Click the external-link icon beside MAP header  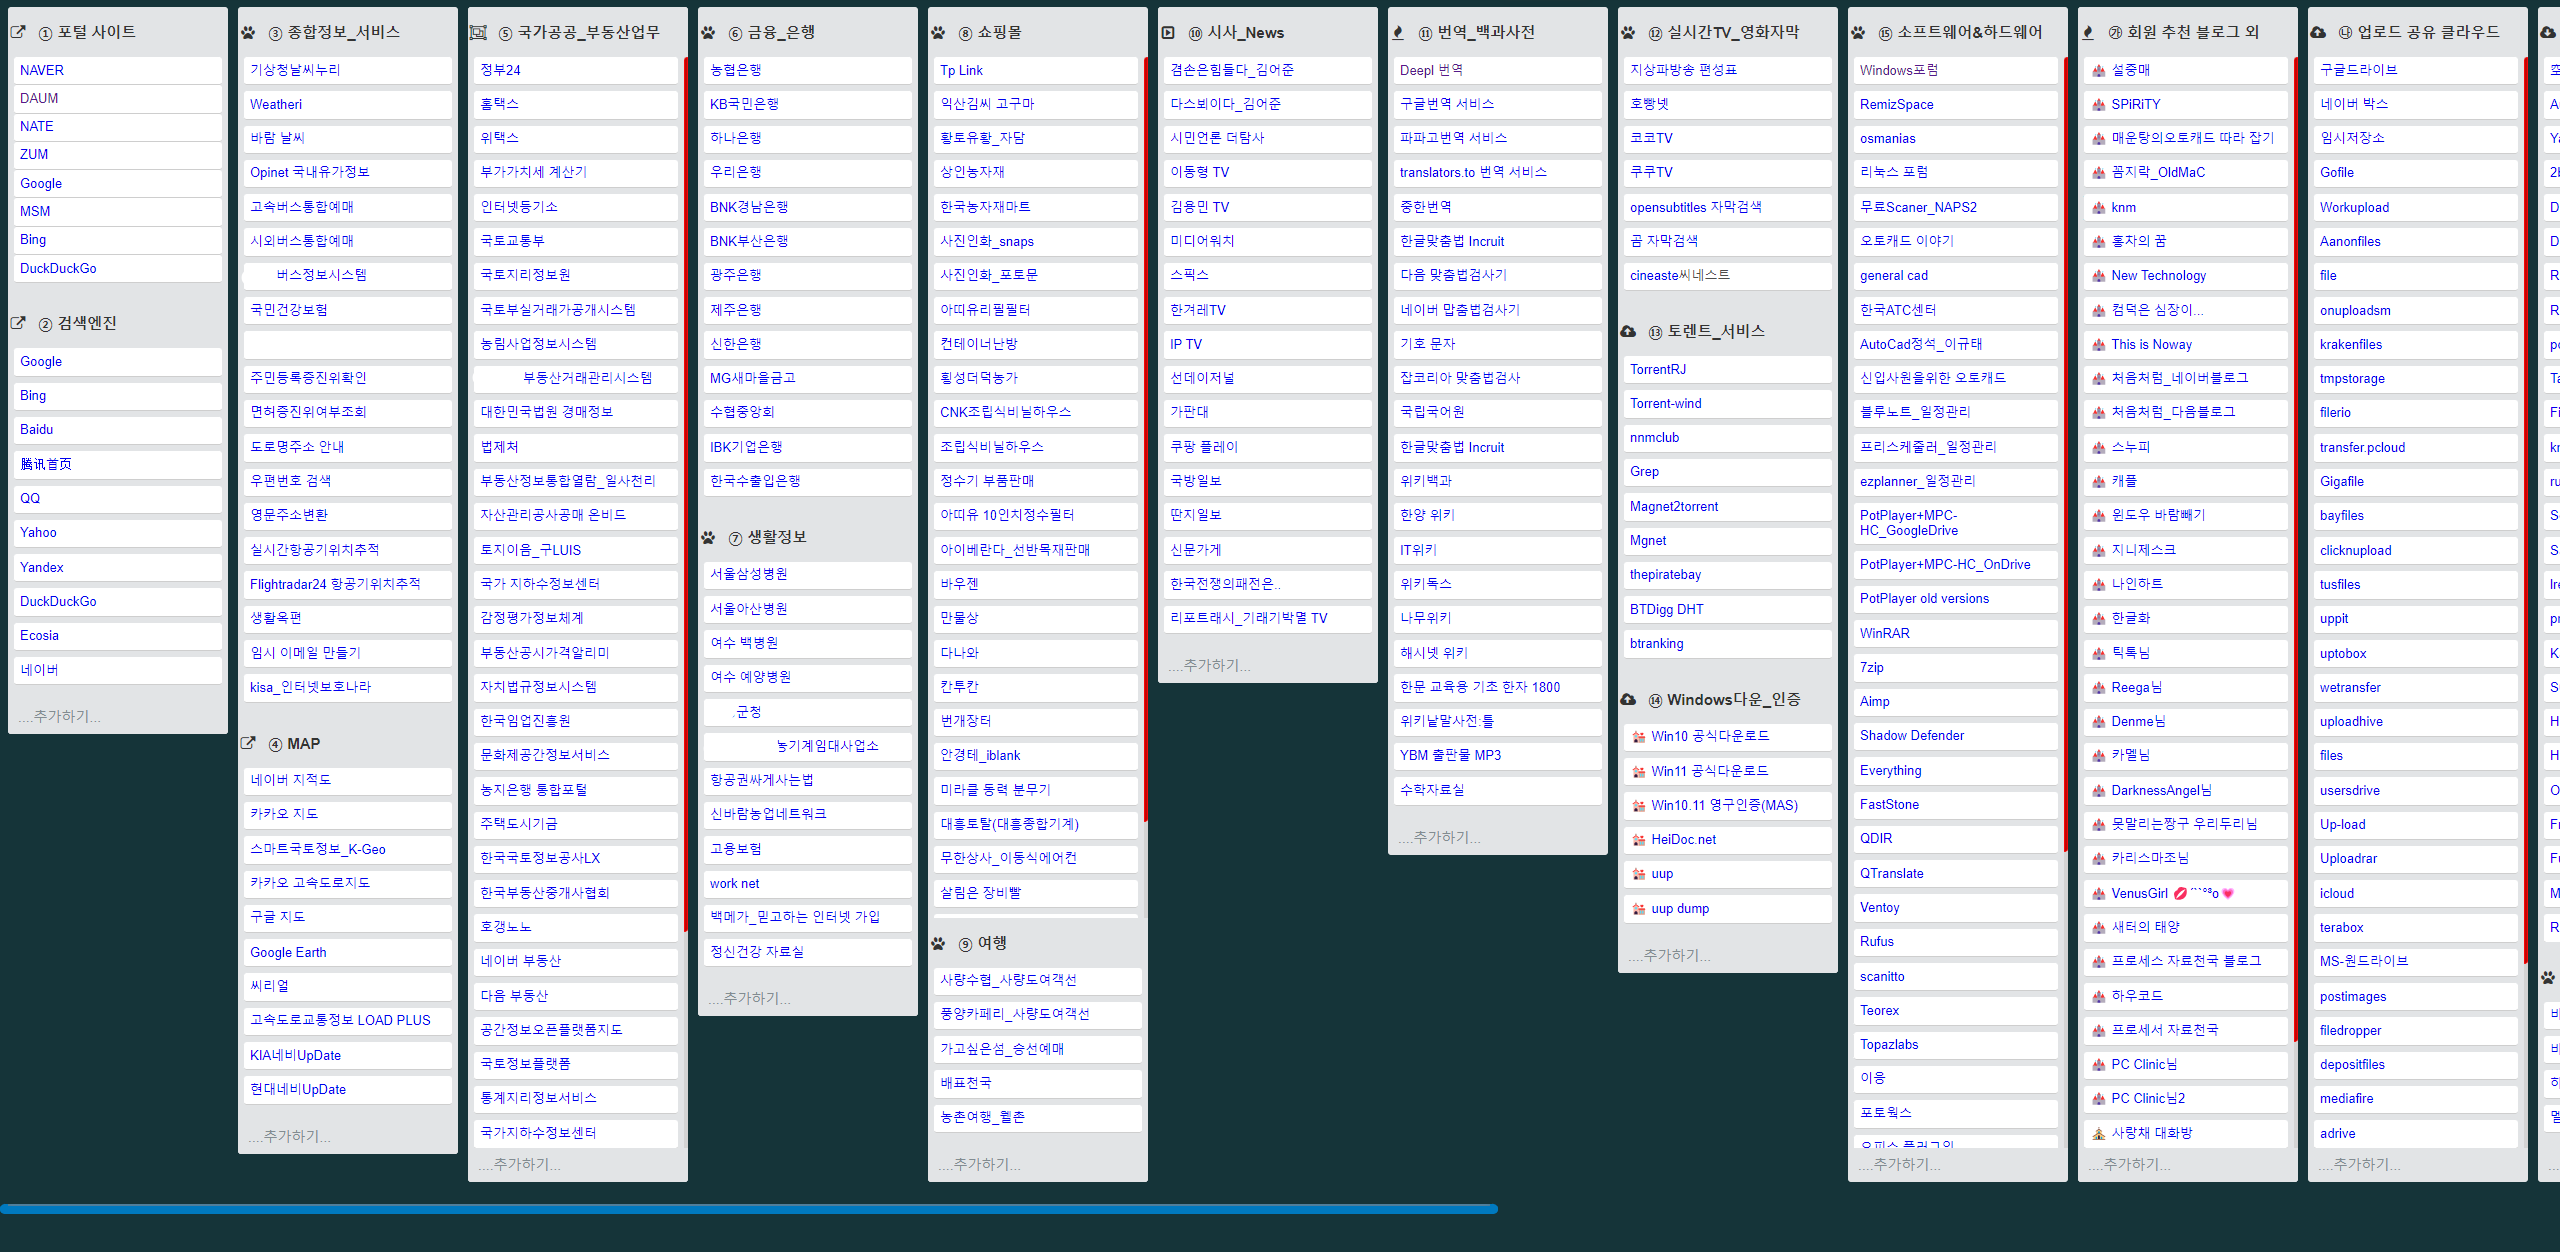tap(248, 743)
